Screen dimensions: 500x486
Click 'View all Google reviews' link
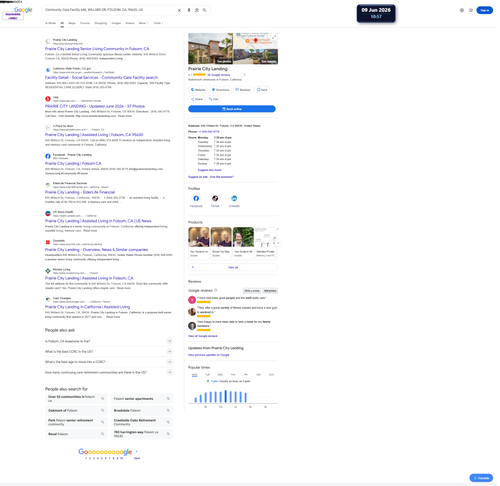(203, 336)
